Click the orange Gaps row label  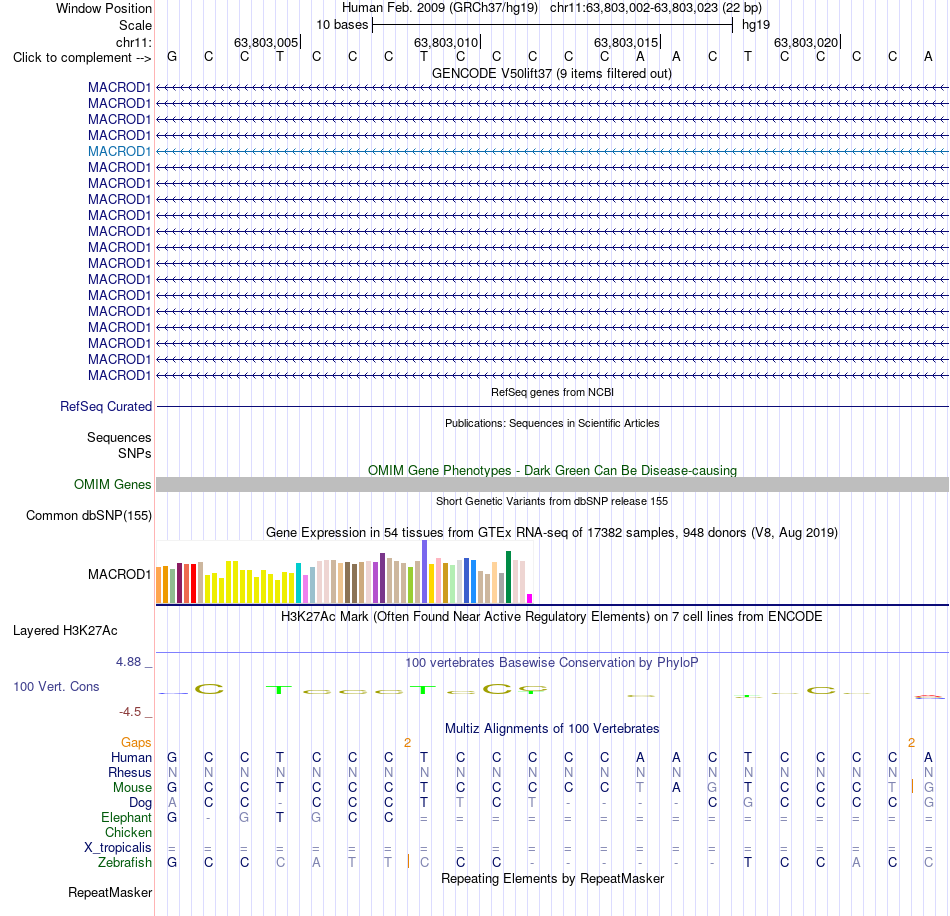(136, 743)
